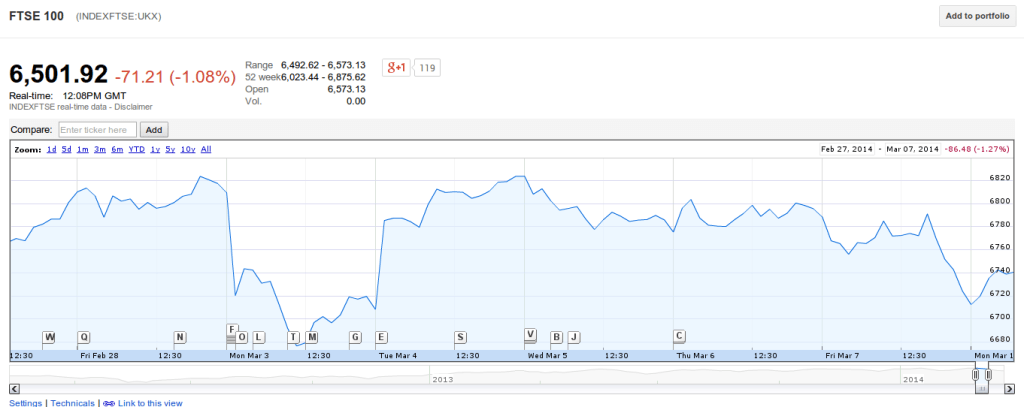The width and height of the screenshot is (1024, 407).
Task: Open news marker O on chart
Action: (242, 337)
